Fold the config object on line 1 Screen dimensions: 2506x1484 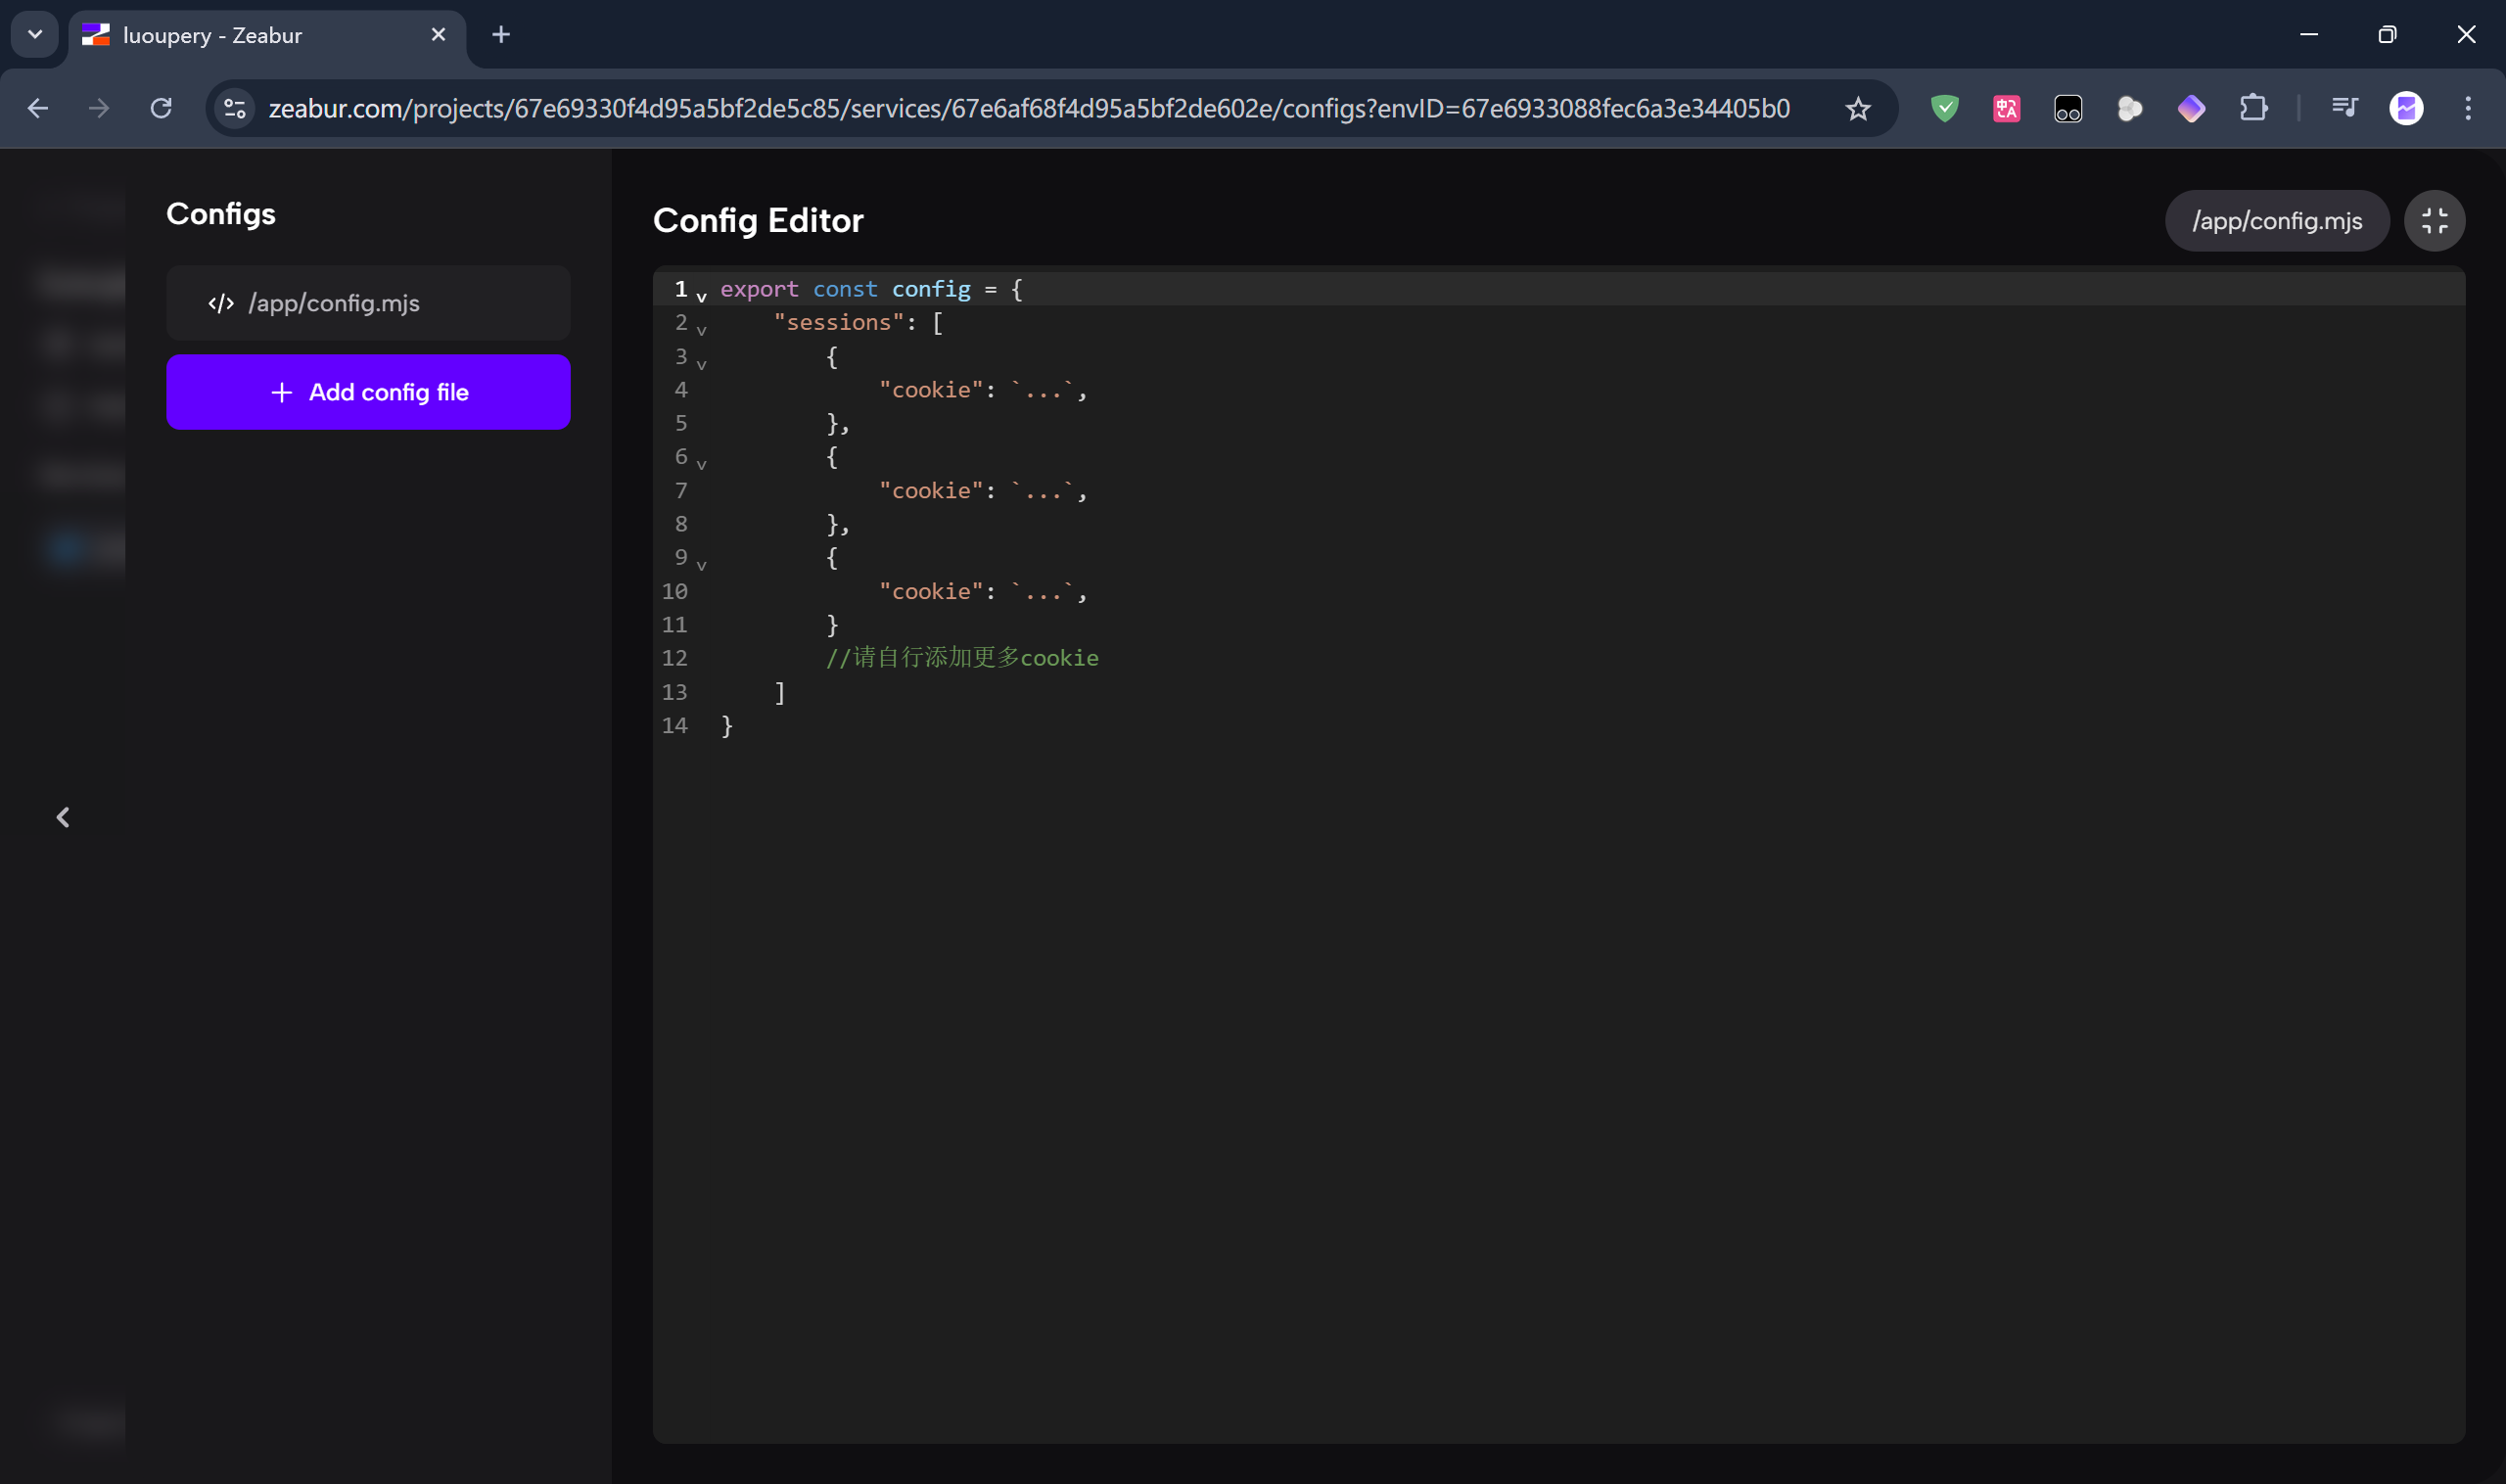(701, 296)
